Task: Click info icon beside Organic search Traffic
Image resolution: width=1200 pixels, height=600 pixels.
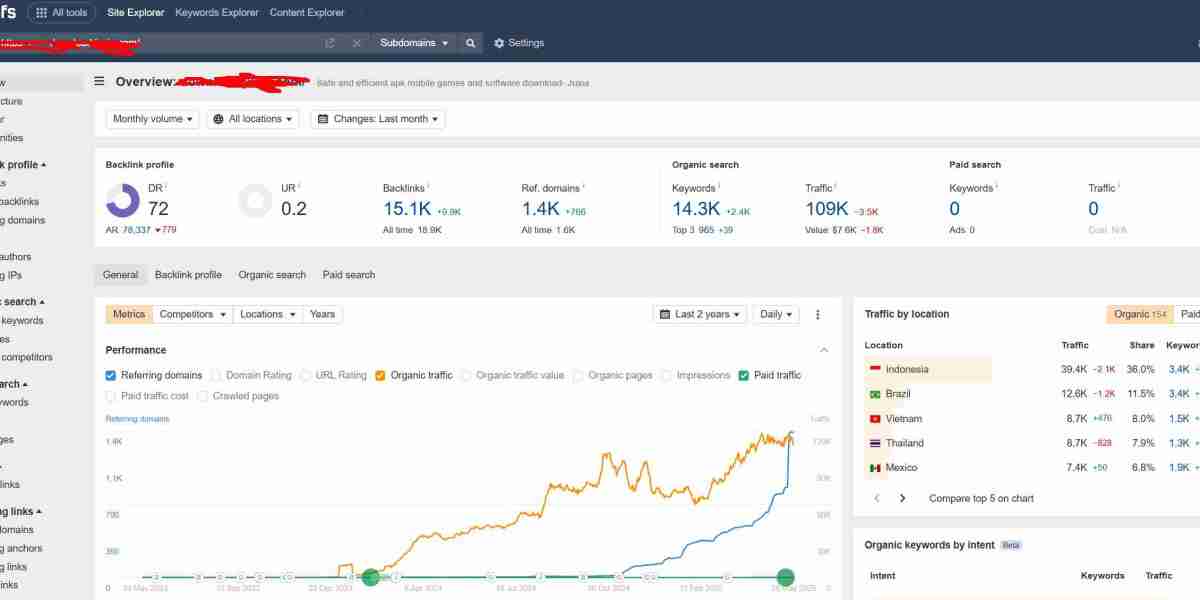Action: click(x=836, y=186)
